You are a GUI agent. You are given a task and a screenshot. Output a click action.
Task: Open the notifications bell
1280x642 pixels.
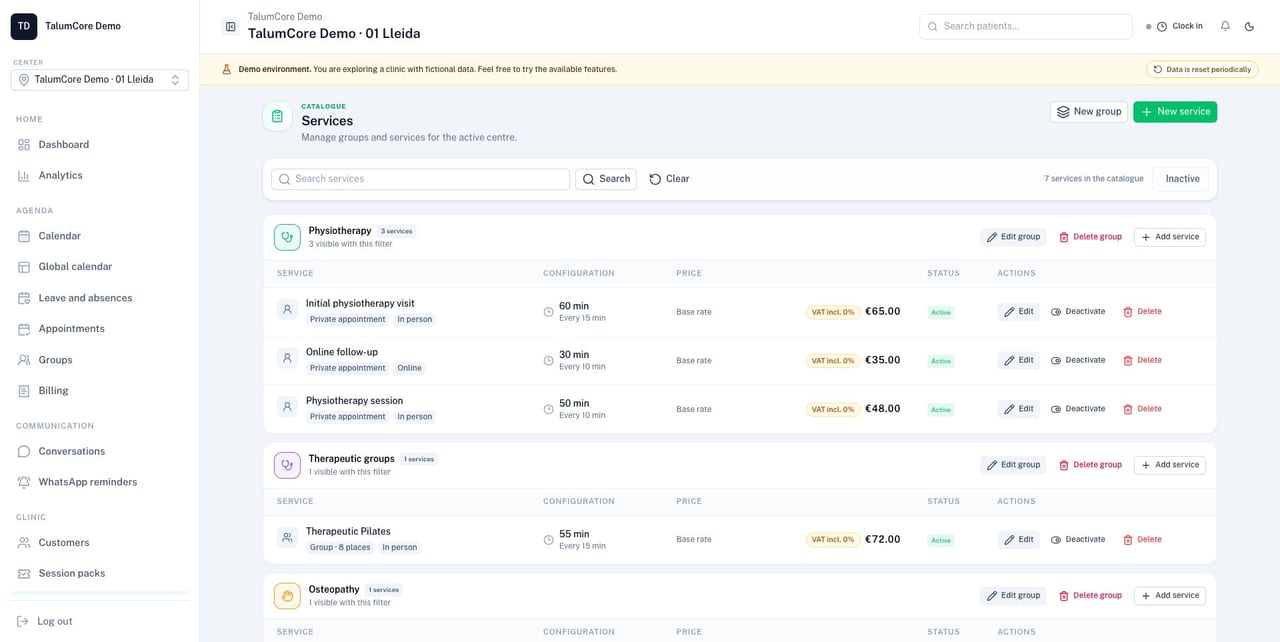click(x=1225, y=26)
